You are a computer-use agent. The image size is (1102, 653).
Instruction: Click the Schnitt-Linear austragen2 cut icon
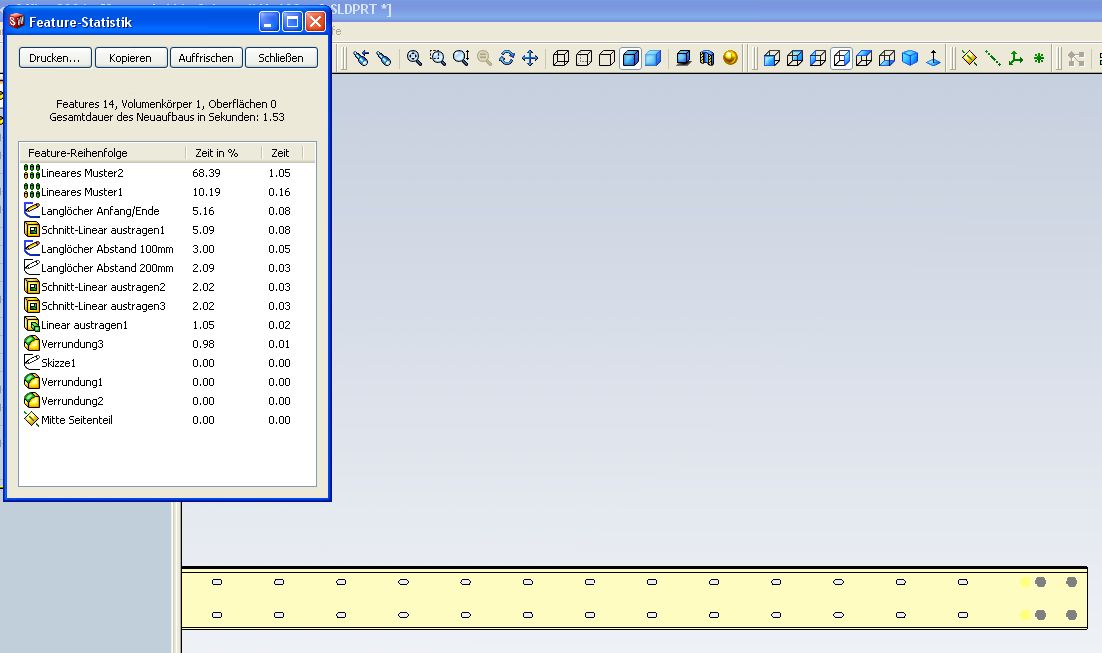pyautogui.click(x=32, y=287)
